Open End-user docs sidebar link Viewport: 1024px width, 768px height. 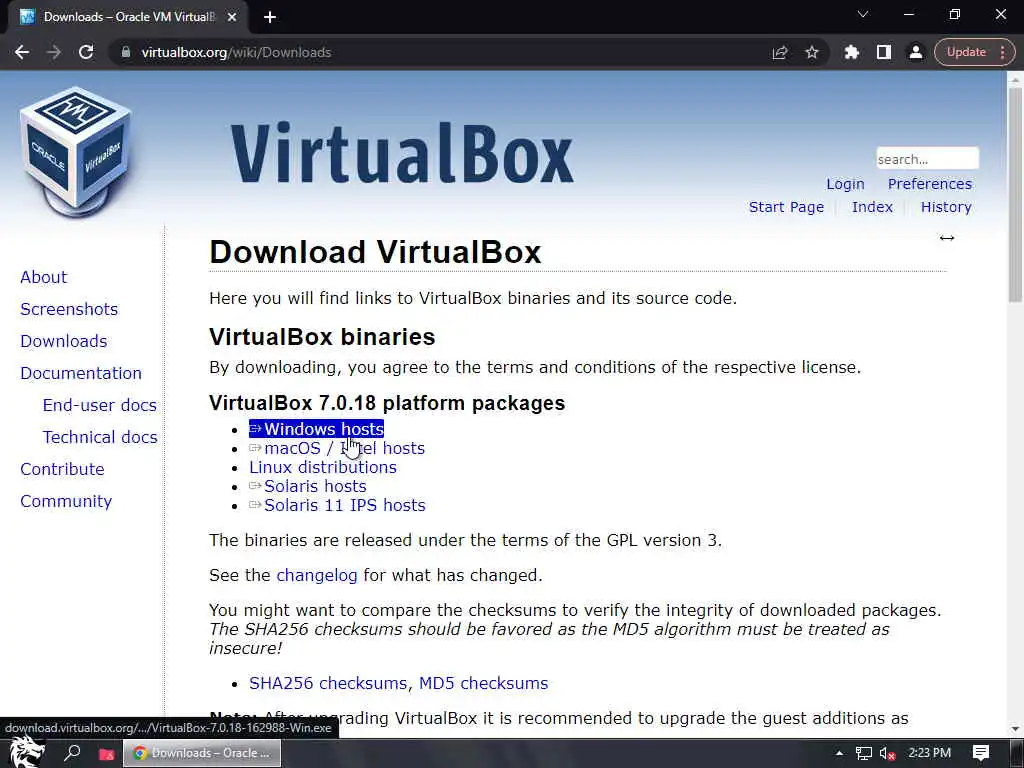(99, 405)
